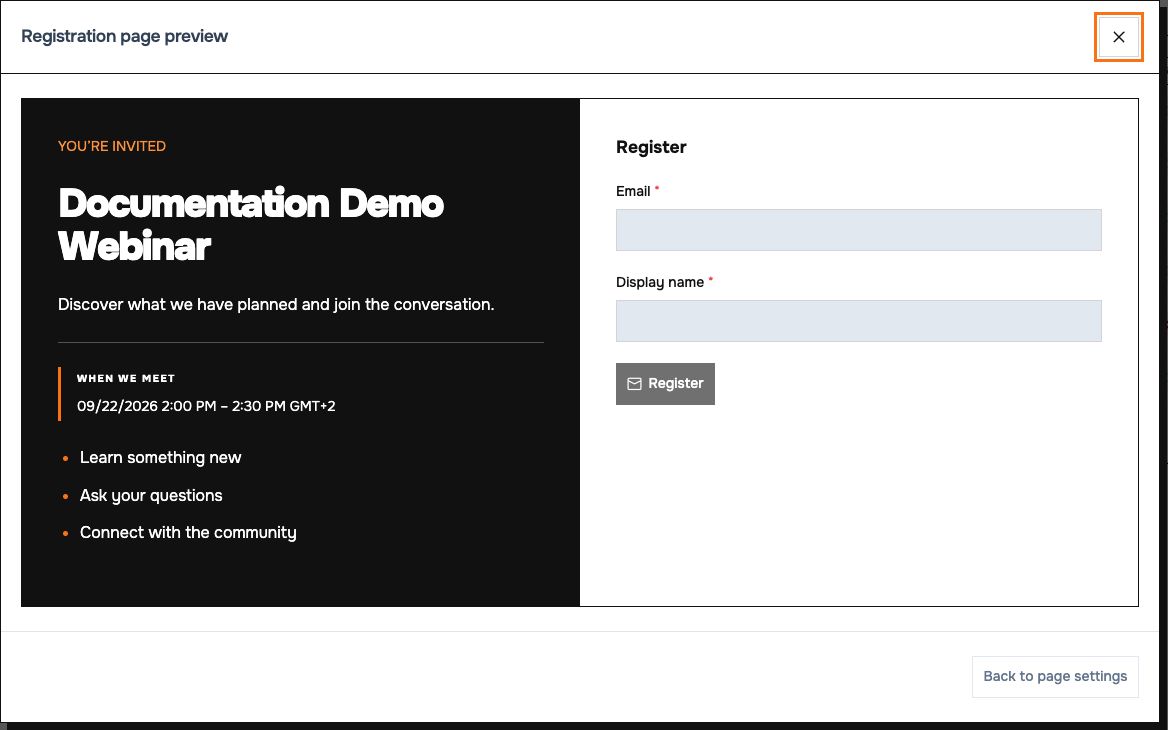
Task: Click the YOU'RE INVITED label
Action: tap(112, 147)
